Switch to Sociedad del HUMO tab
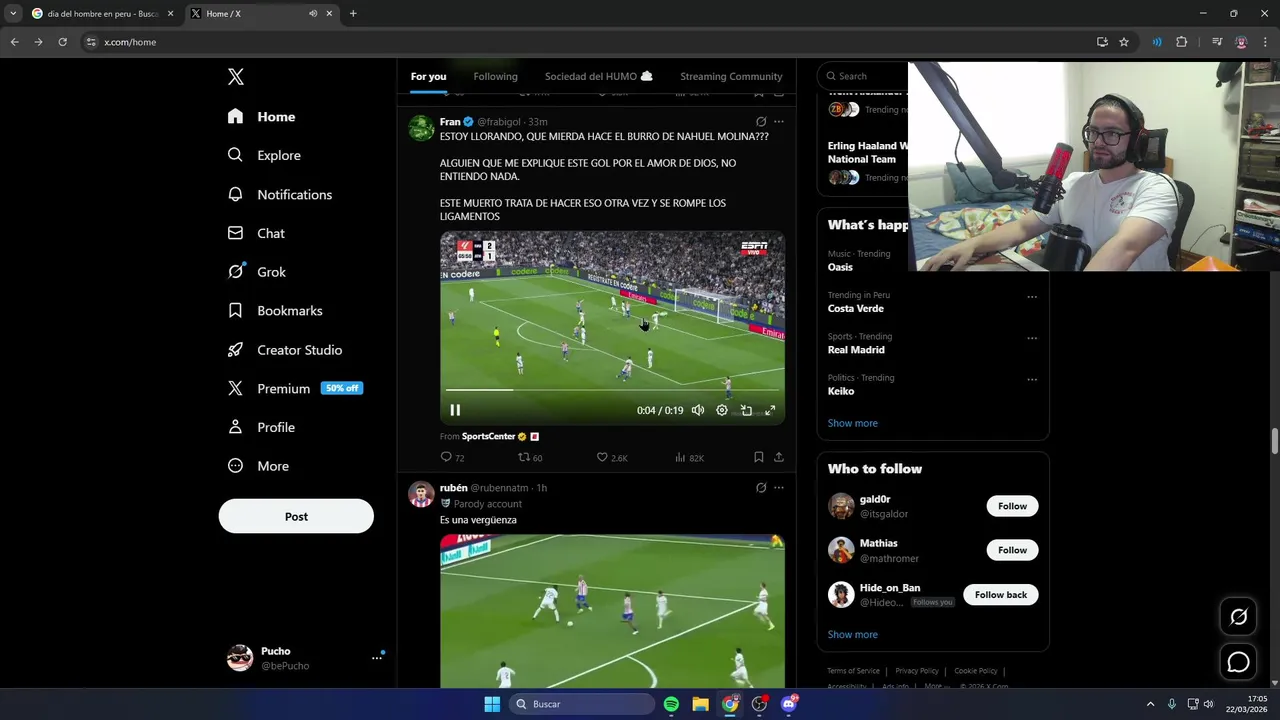Image resolution: width=1280 pixels, height=720 pixels. point(598,76)
